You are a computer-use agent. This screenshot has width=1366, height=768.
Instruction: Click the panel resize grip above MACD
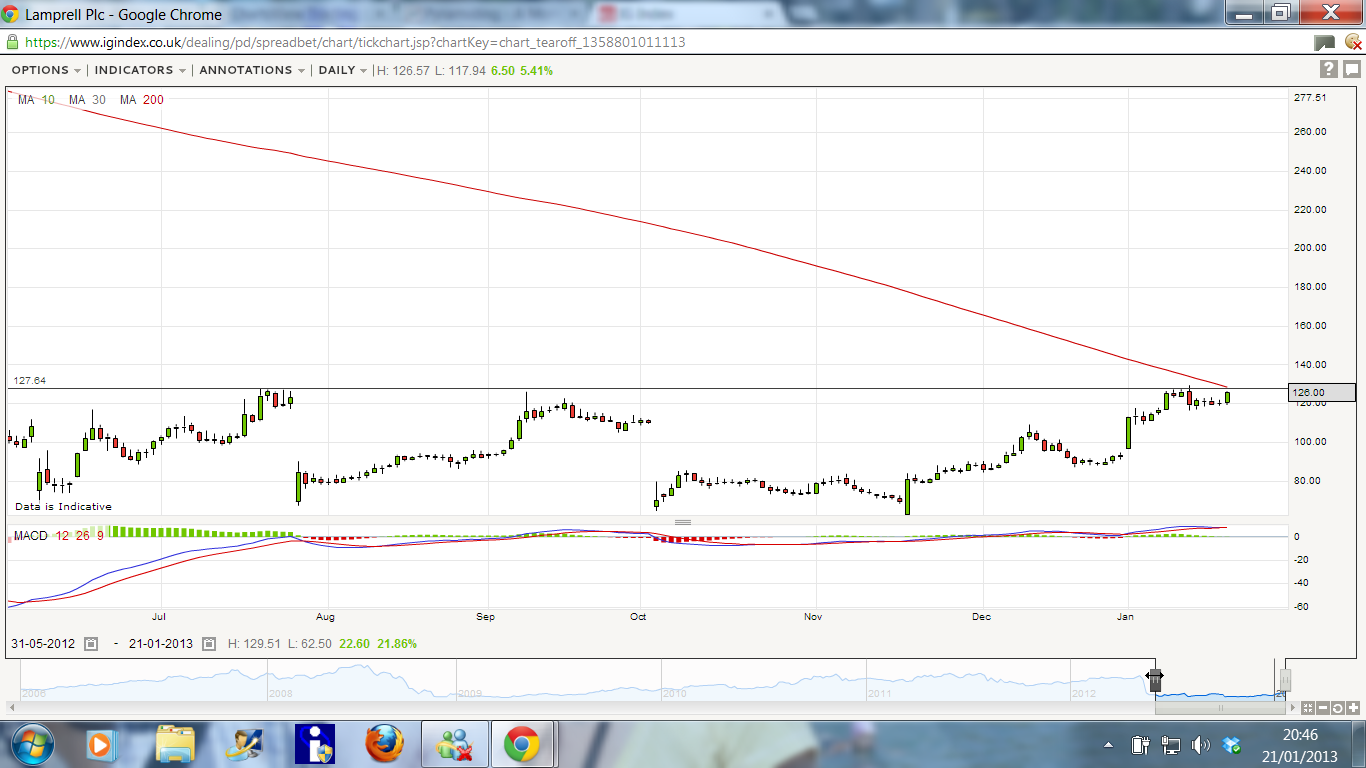[x=683, y=522]
